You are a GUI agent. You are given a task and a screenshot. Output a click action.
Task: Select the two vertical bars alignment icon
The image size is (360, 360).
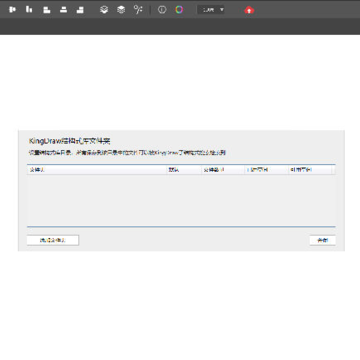pyautogui.click(x=29, y=10)
